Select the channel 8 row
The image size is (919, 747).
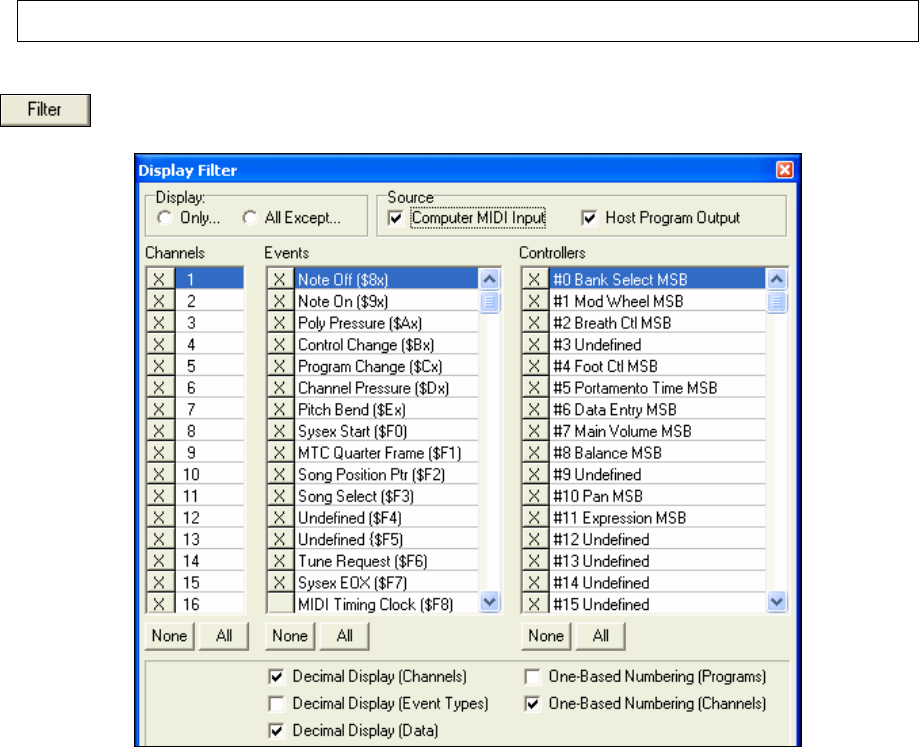click(x=209, y=431)
